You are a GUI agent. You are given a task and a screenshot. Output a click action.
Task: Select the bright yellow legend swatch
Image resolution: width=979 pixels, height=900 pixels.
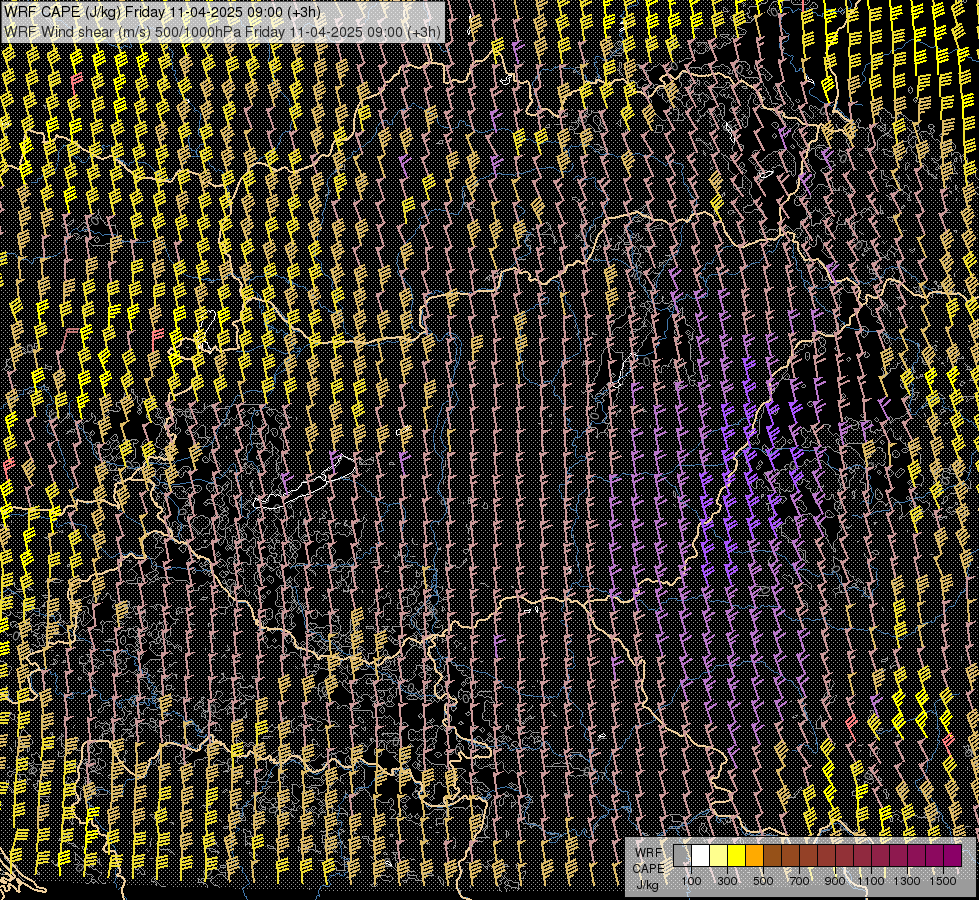pos(737,855)
